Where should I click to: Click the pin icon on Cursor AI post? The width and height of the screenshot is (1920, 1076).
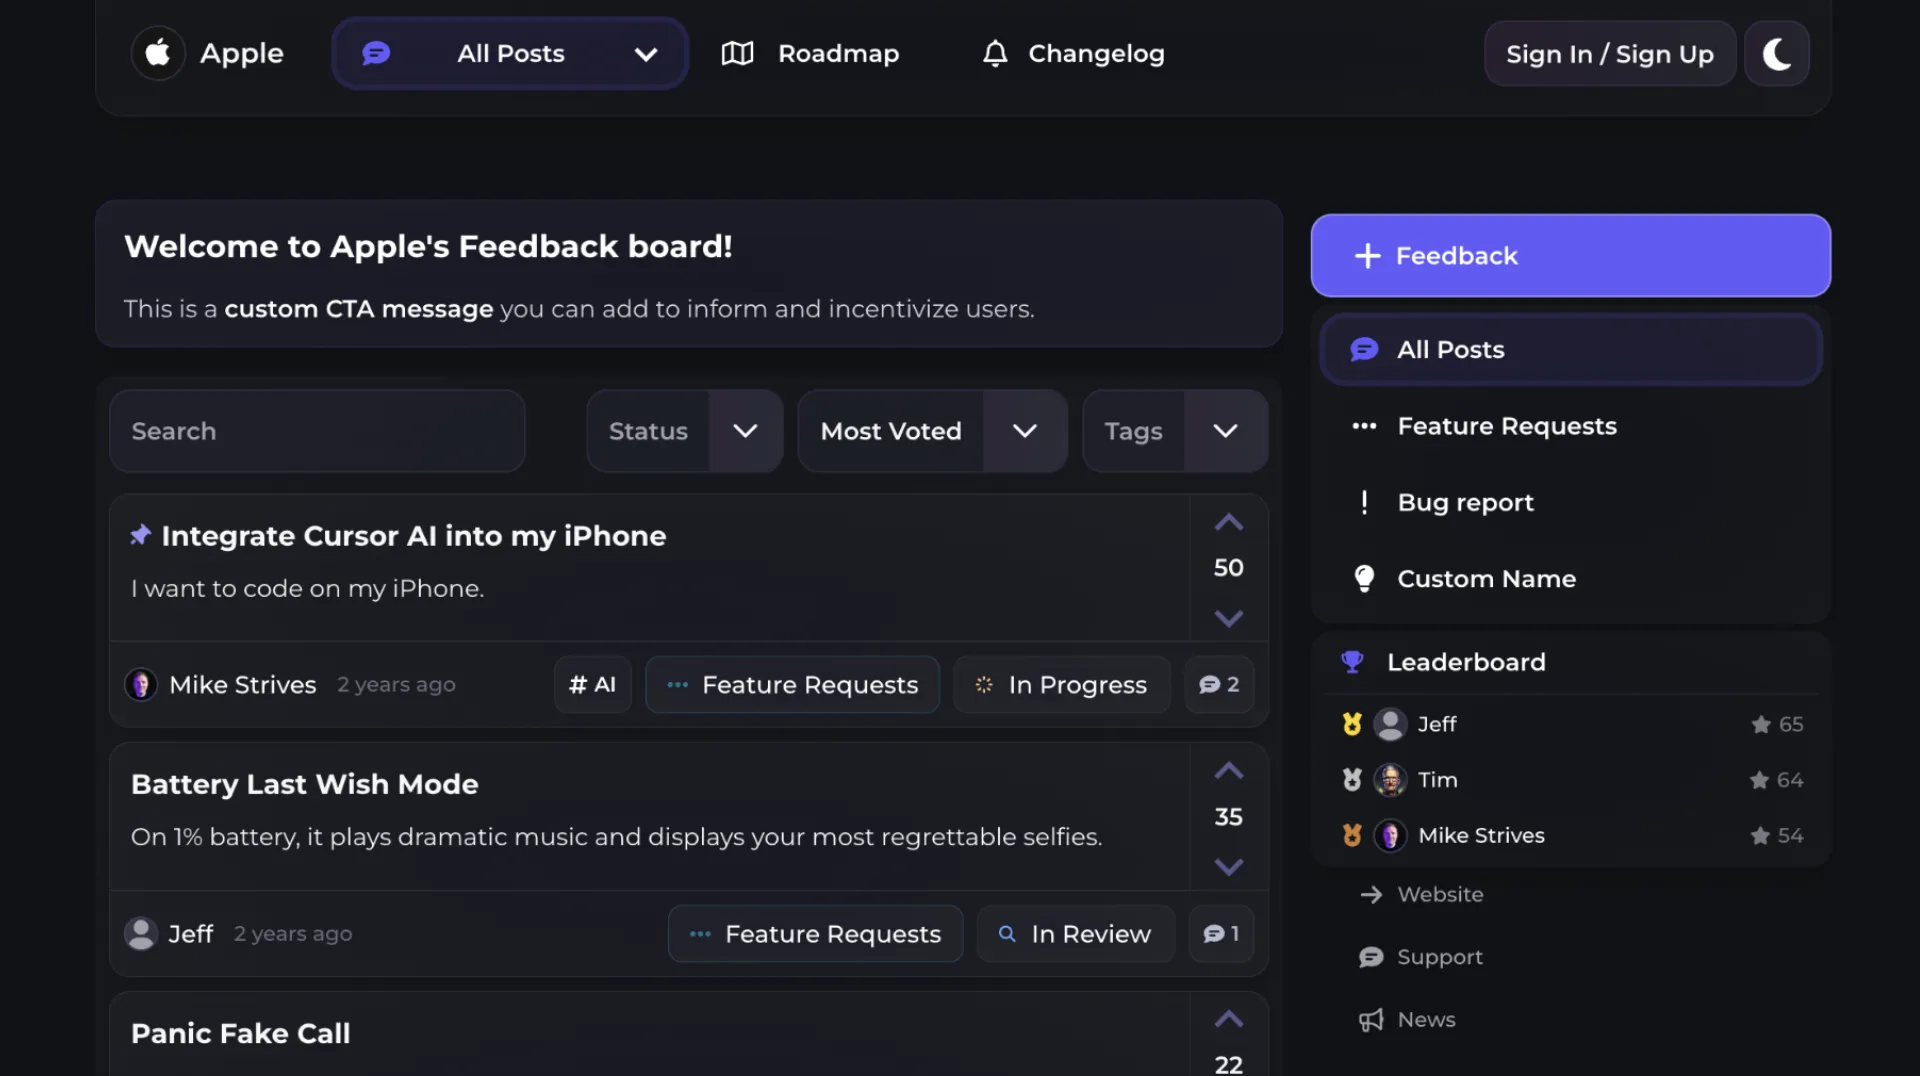(140, 535)
